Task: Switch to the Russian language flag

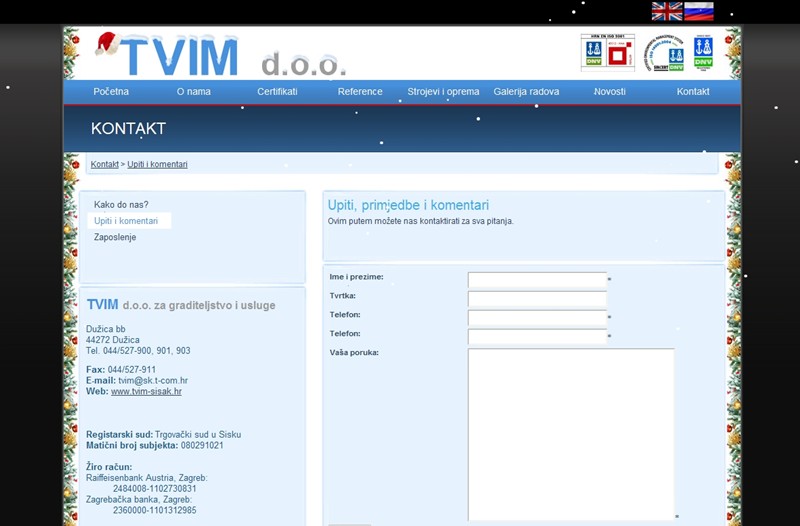Action: [x=698, y=11]
